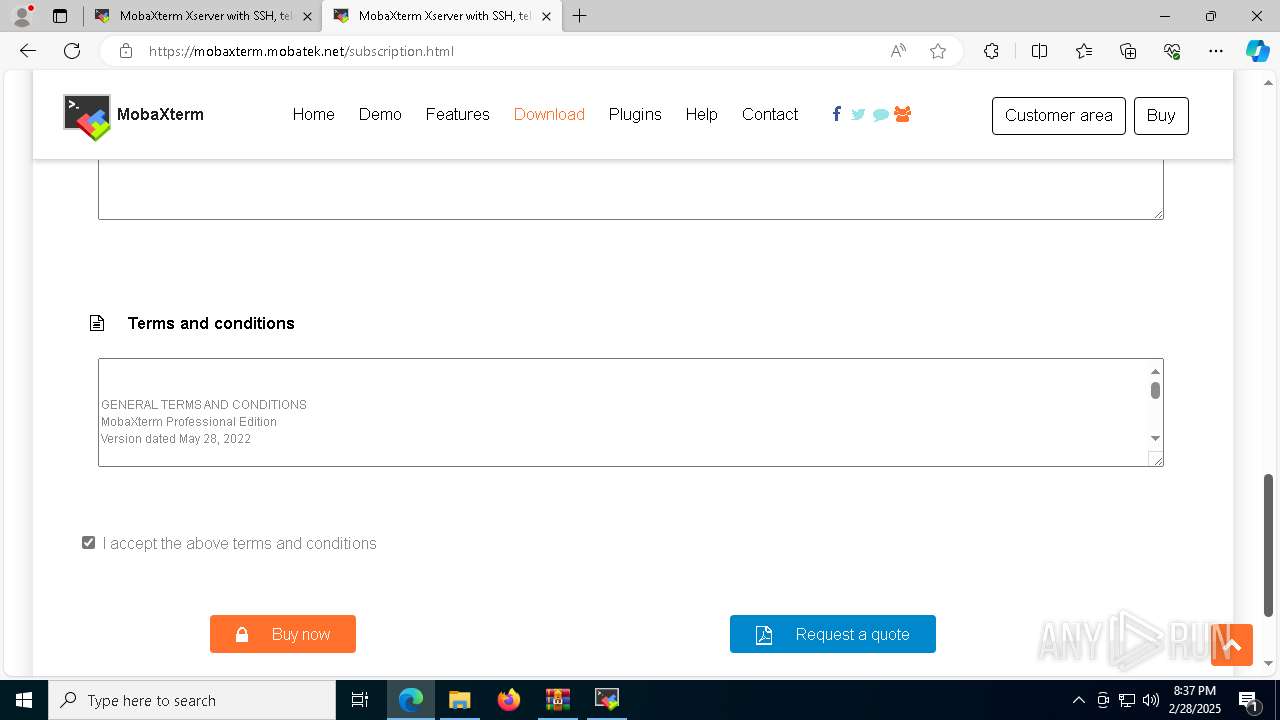The image size is (1280, 720).
Task: Open browser Extensions puzzle icon
Action: point(991,51)
